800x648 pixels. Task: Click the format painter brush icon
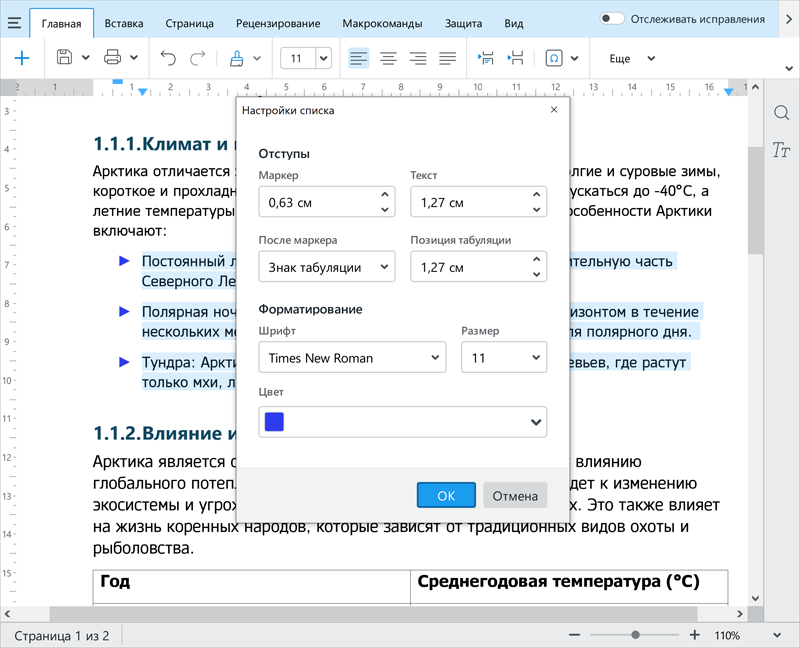(237, 58)
